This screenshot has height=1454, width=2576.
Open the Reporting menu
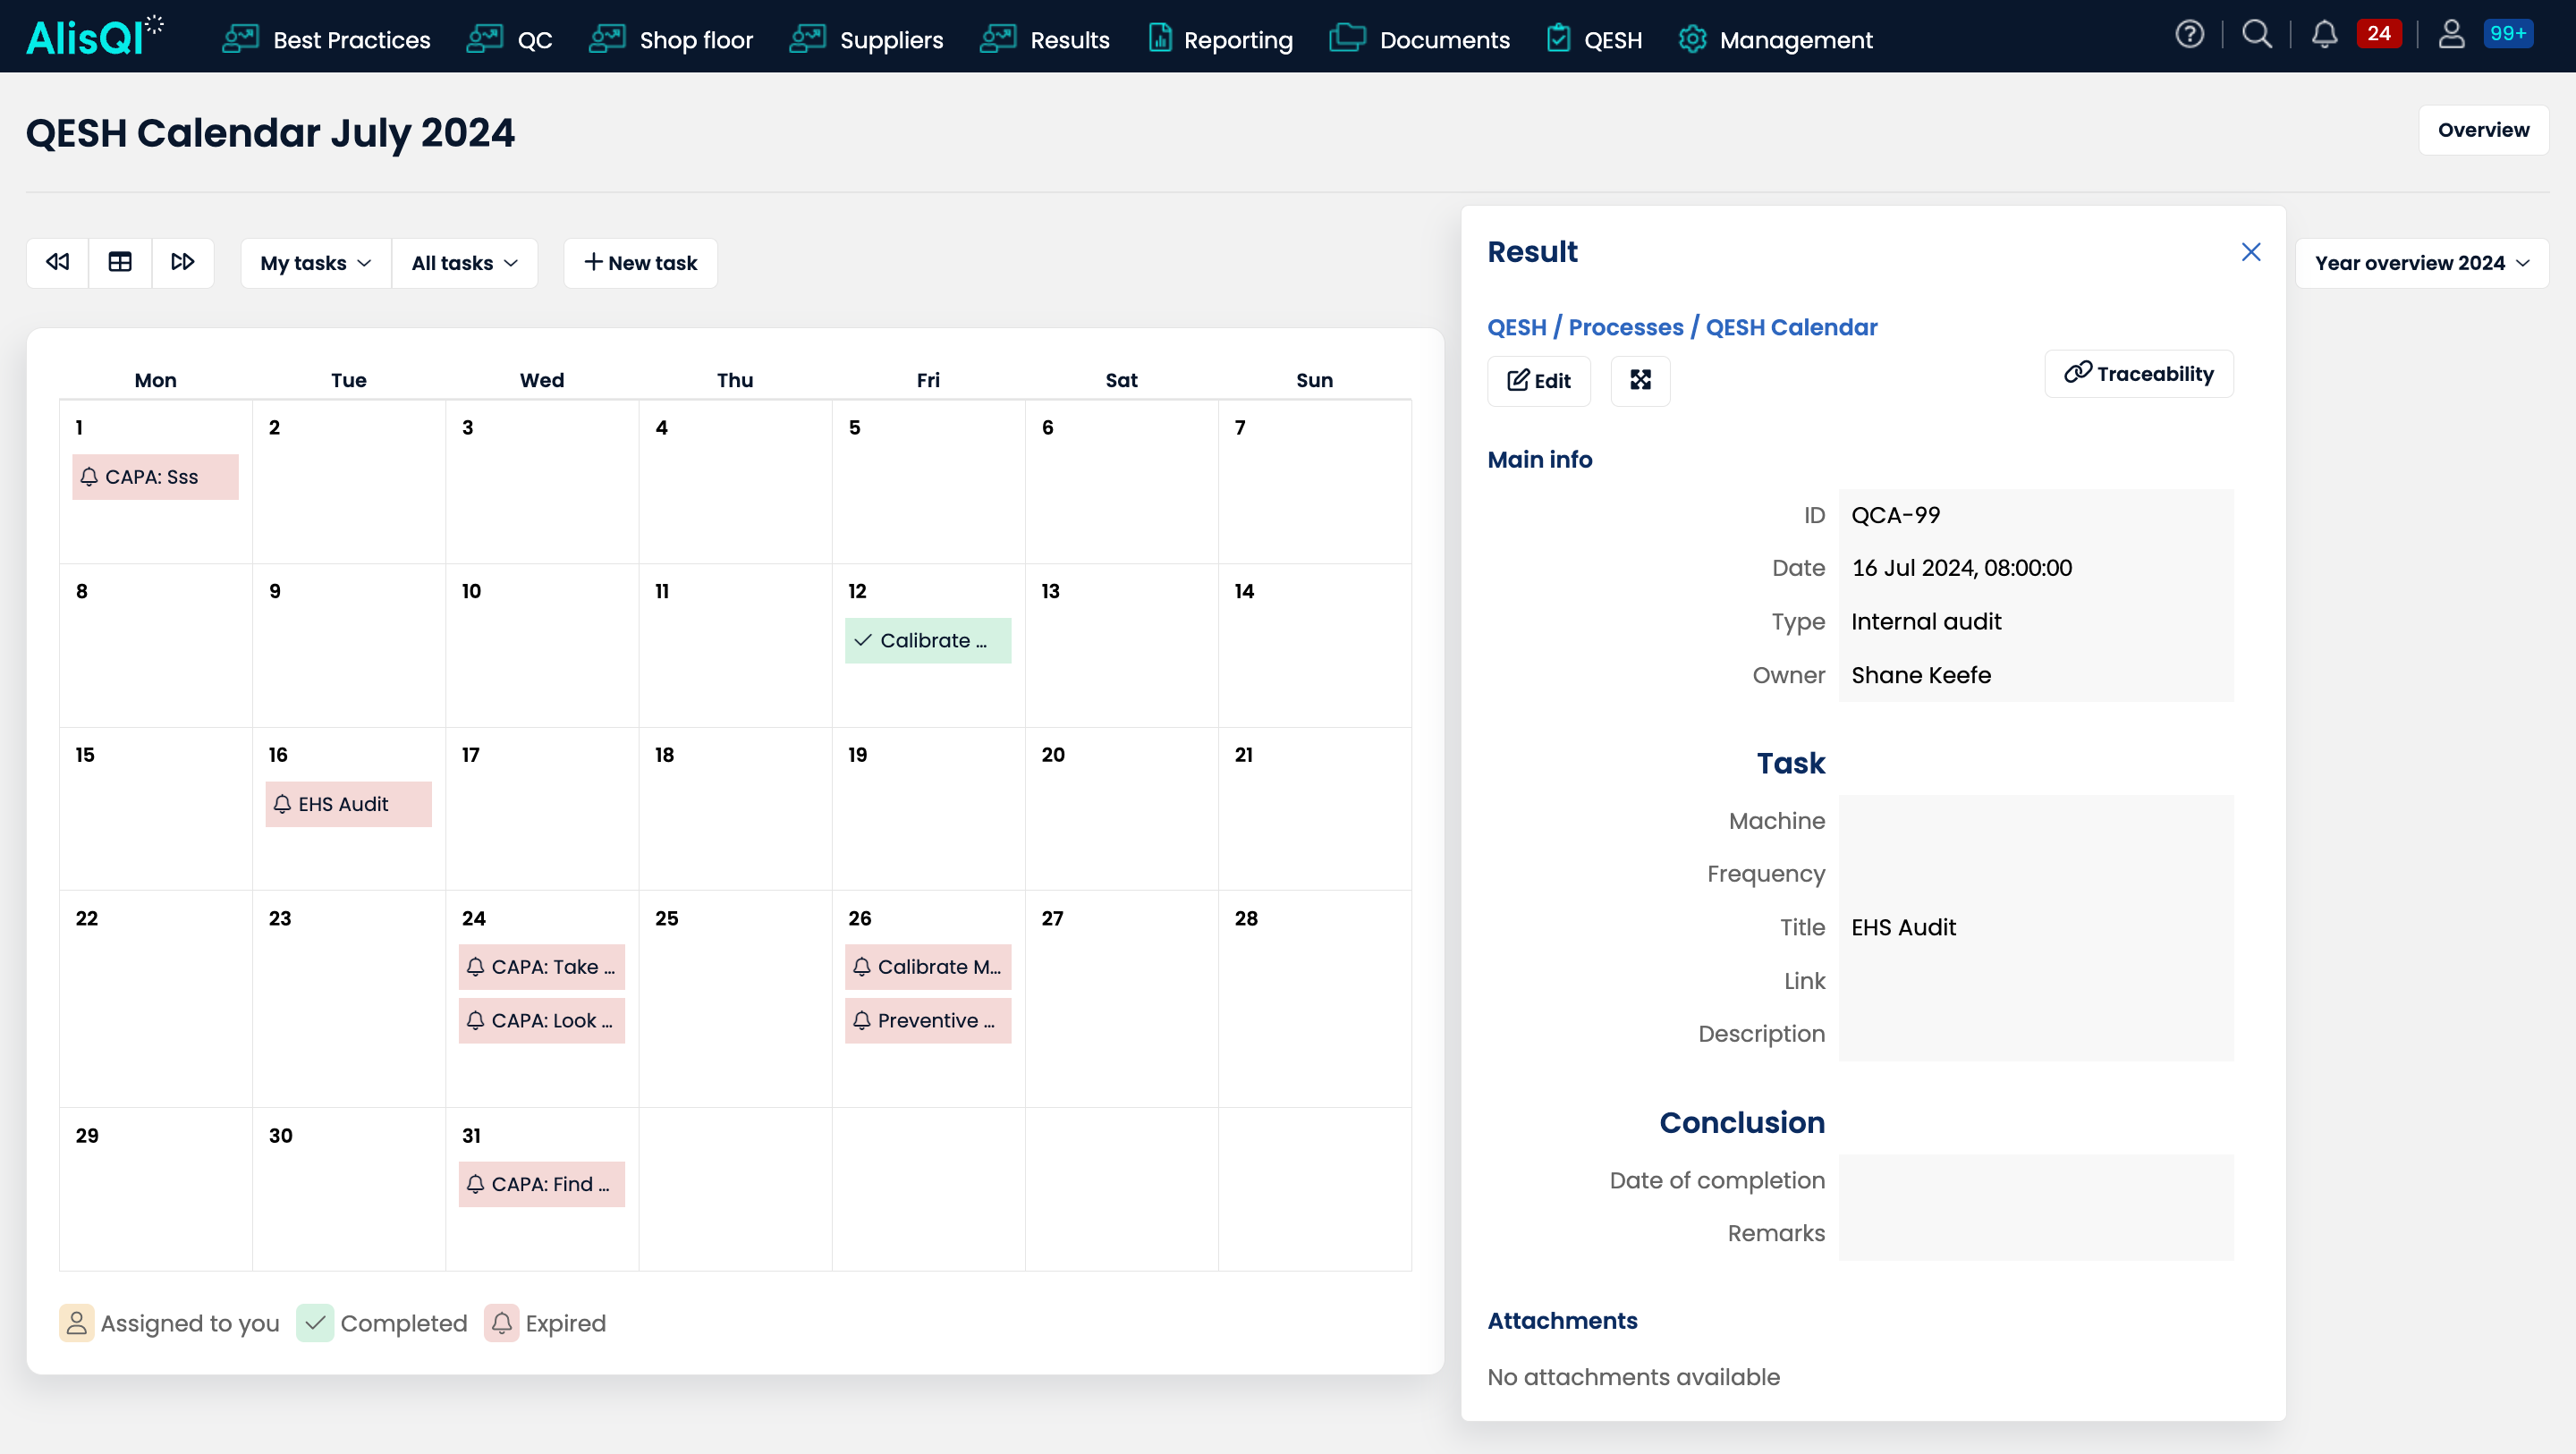tap(1220, 40)
